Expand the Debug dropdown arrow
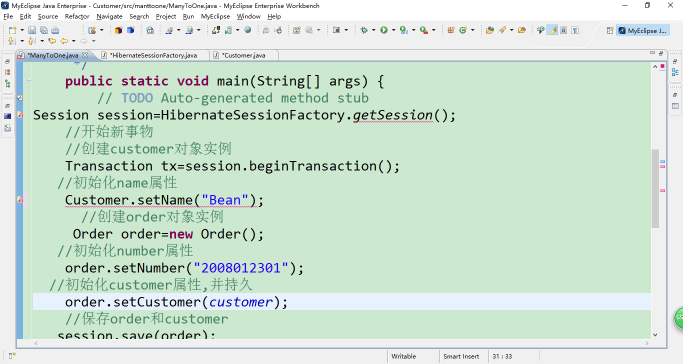This screenshot has width=683, height=364. pyautogui.click(x=373, y=30)
